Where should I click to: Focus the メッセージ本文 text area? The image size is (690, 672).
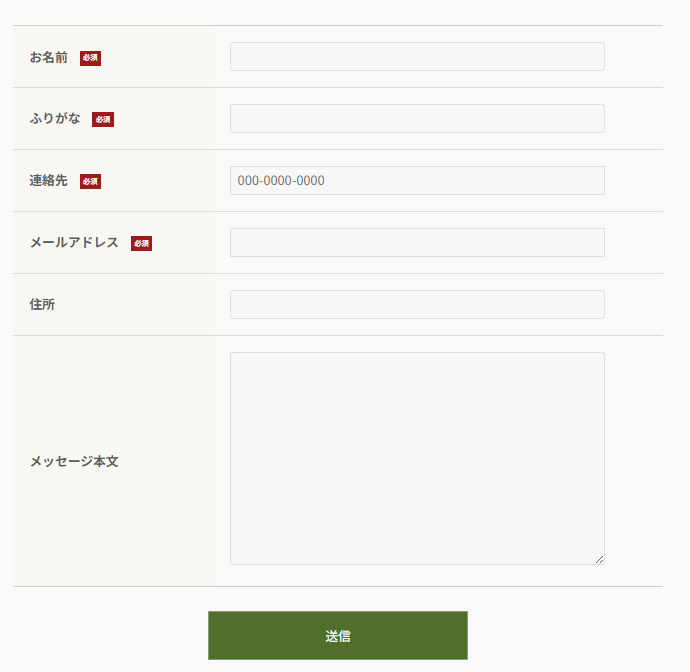coord(417,458)
